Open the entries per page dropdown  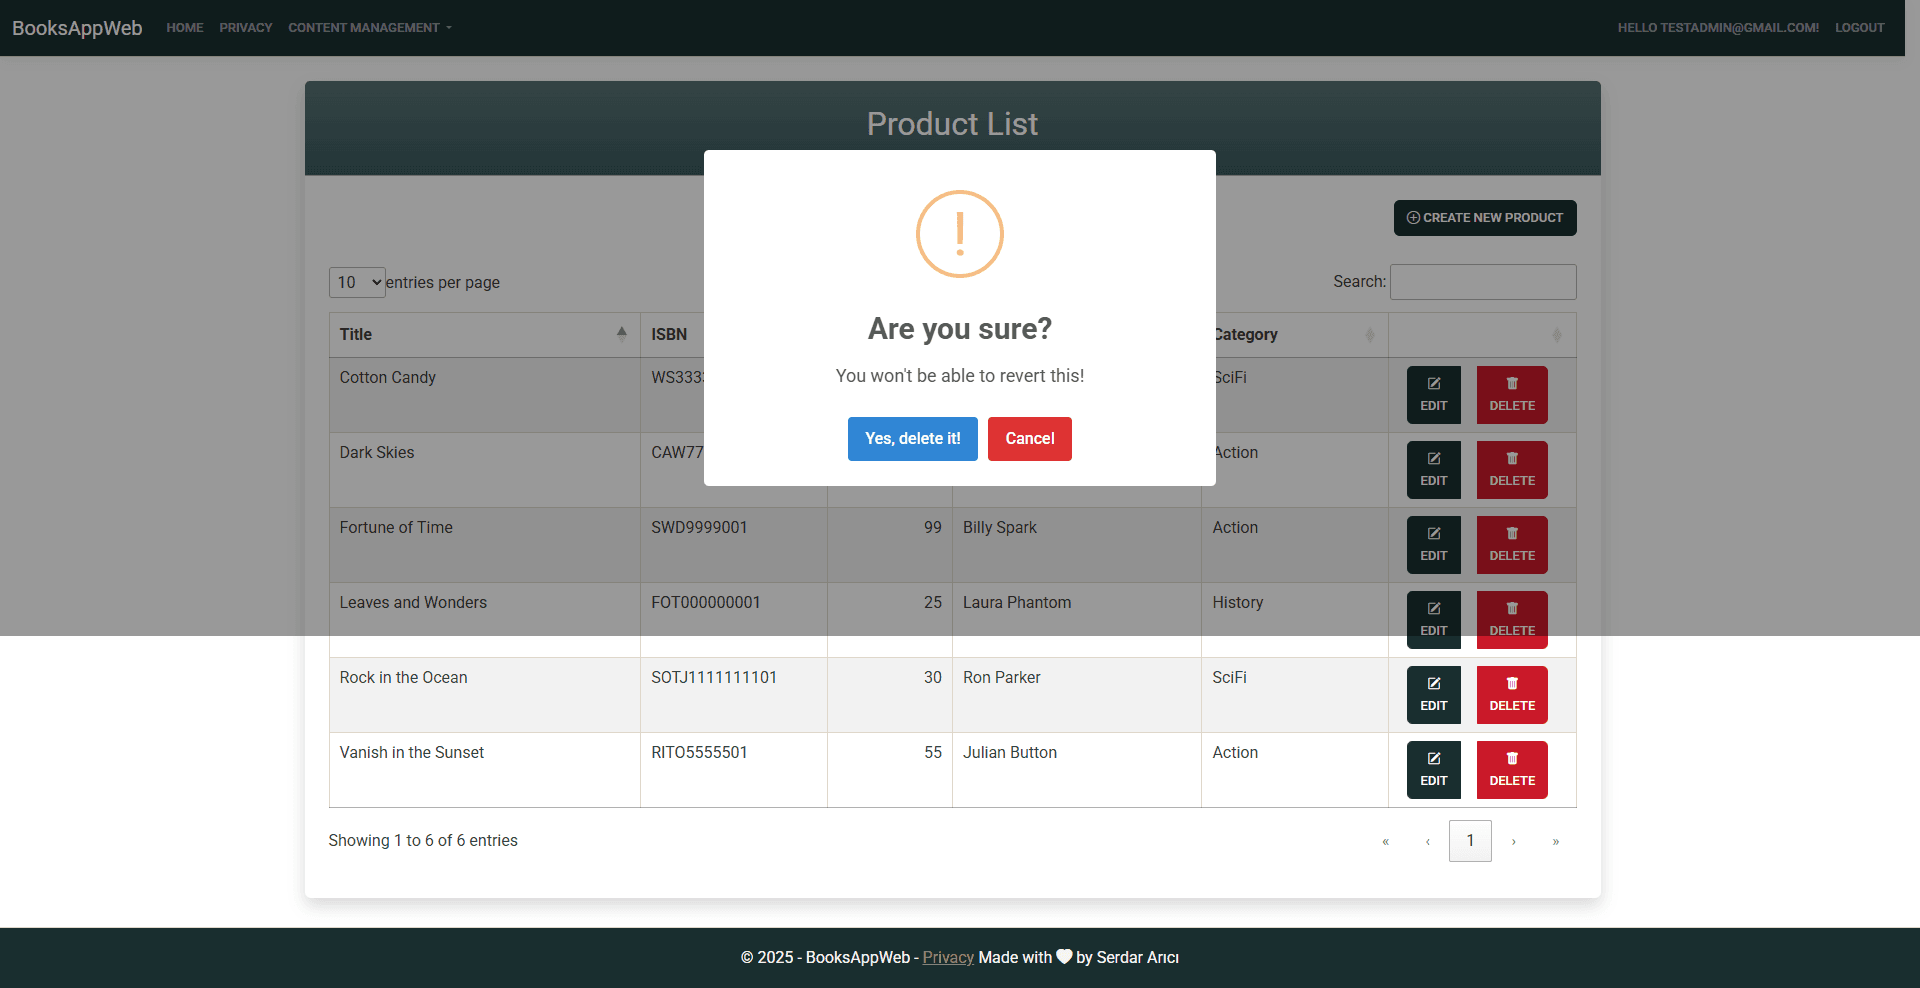357,282
